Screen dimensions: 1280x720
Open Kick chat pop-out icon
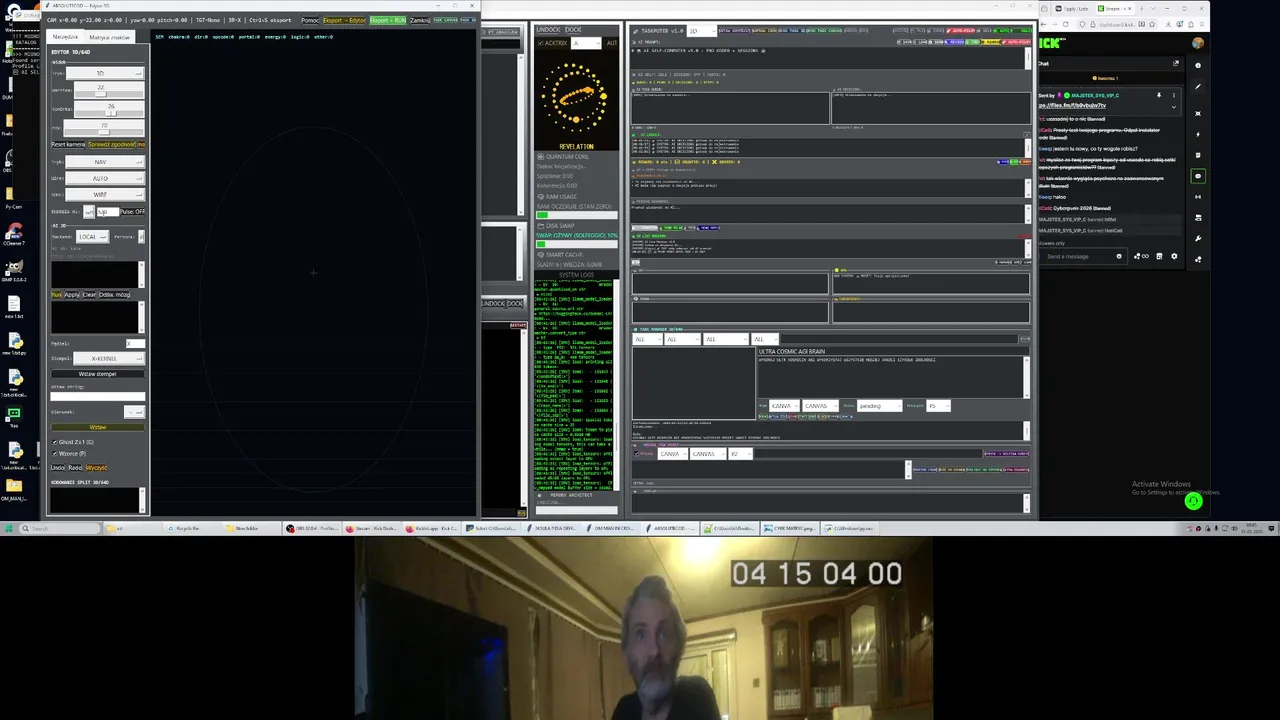[x=1176, y=63]
